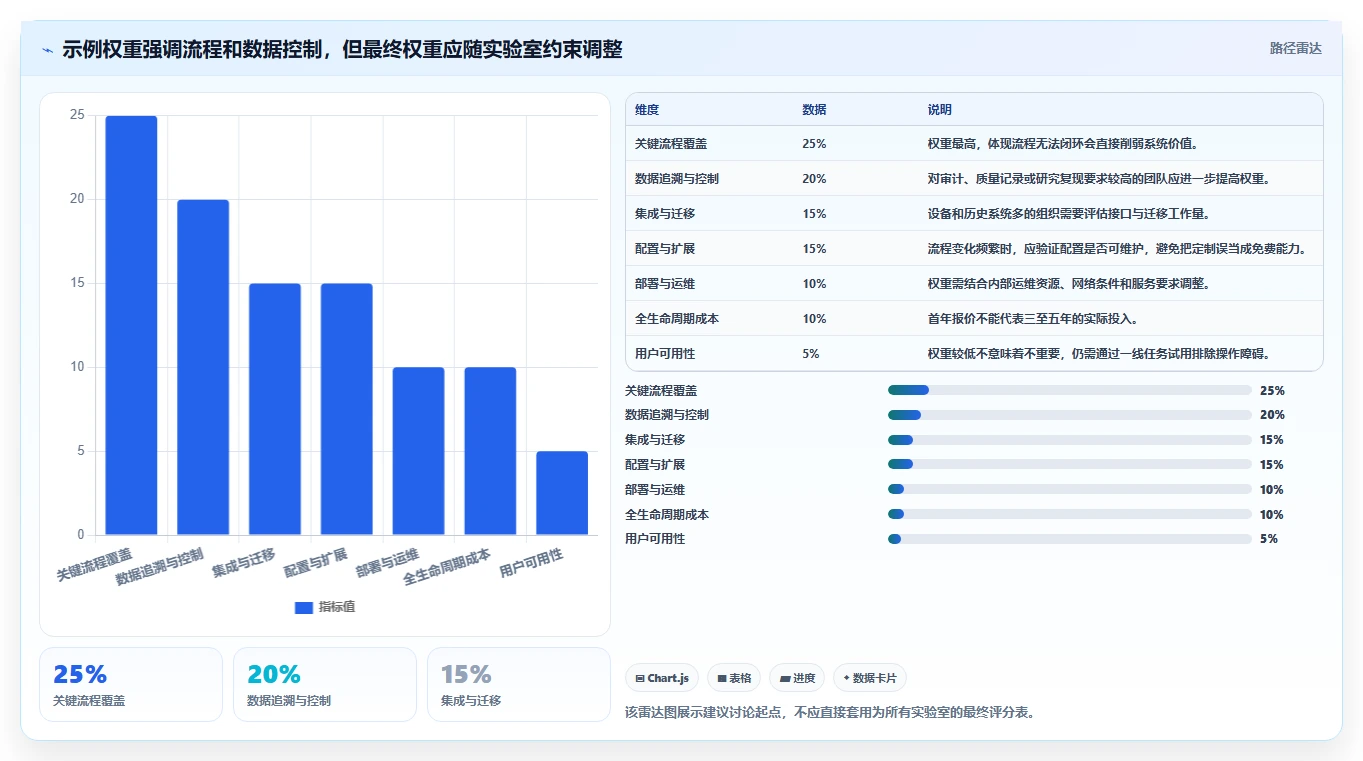Viewport: 1363px width, 761px height.
Task: Click the 部署与运维 progress bar at 10%
Action: click(1070, 489)
